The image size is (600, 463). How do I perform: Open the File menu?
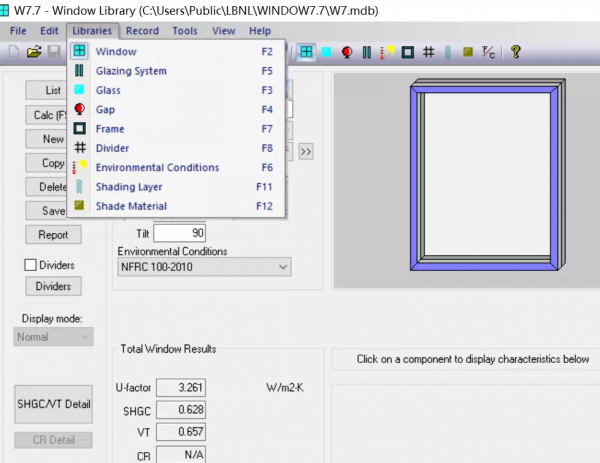[18, 31]
